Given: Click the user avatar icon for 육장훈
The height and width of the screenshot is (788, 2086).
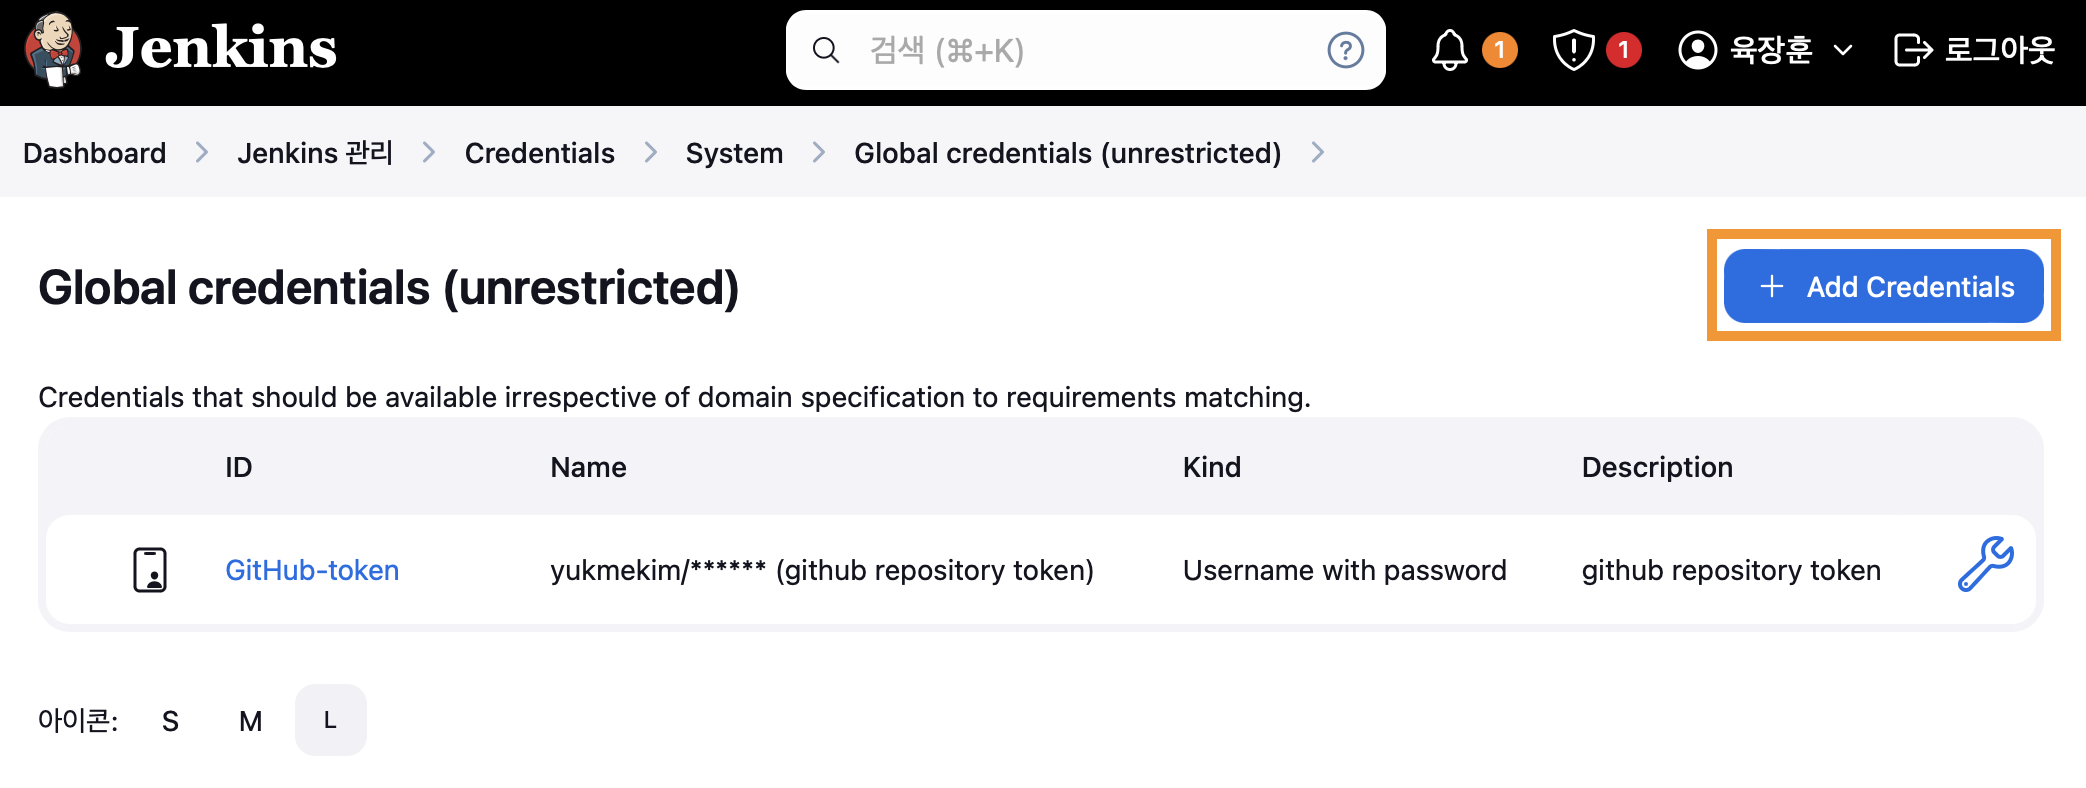Looking at the screenshot, I should point(1697,50).
